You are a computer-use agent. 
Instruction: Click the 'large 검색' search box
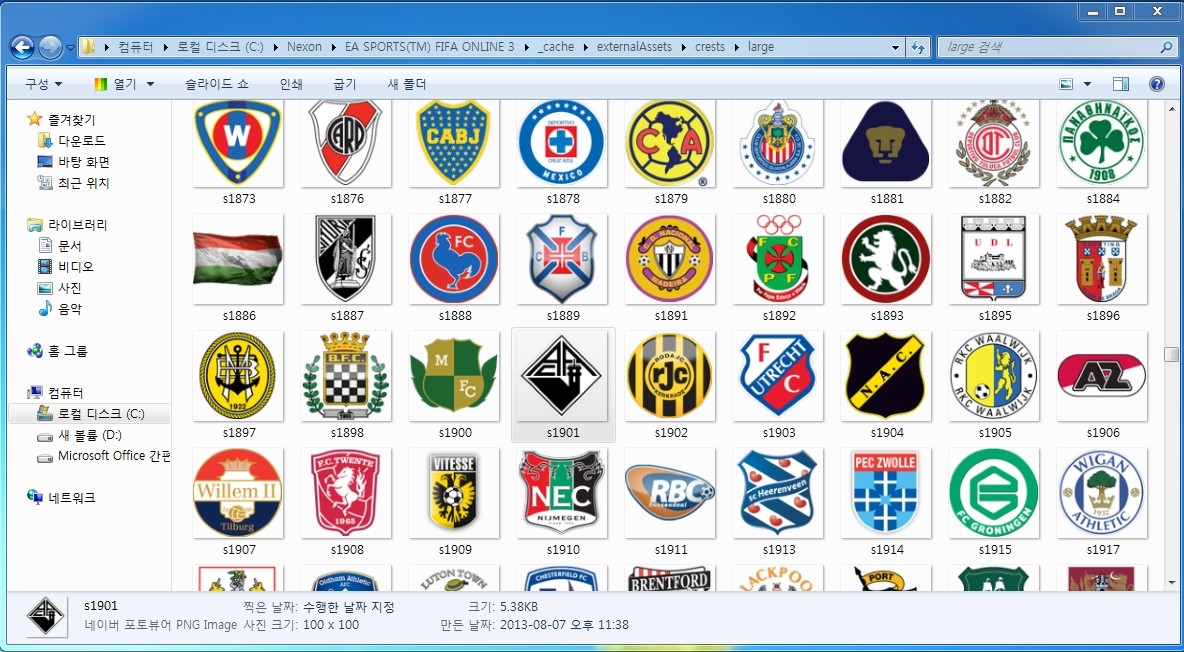pos(1056,47)
